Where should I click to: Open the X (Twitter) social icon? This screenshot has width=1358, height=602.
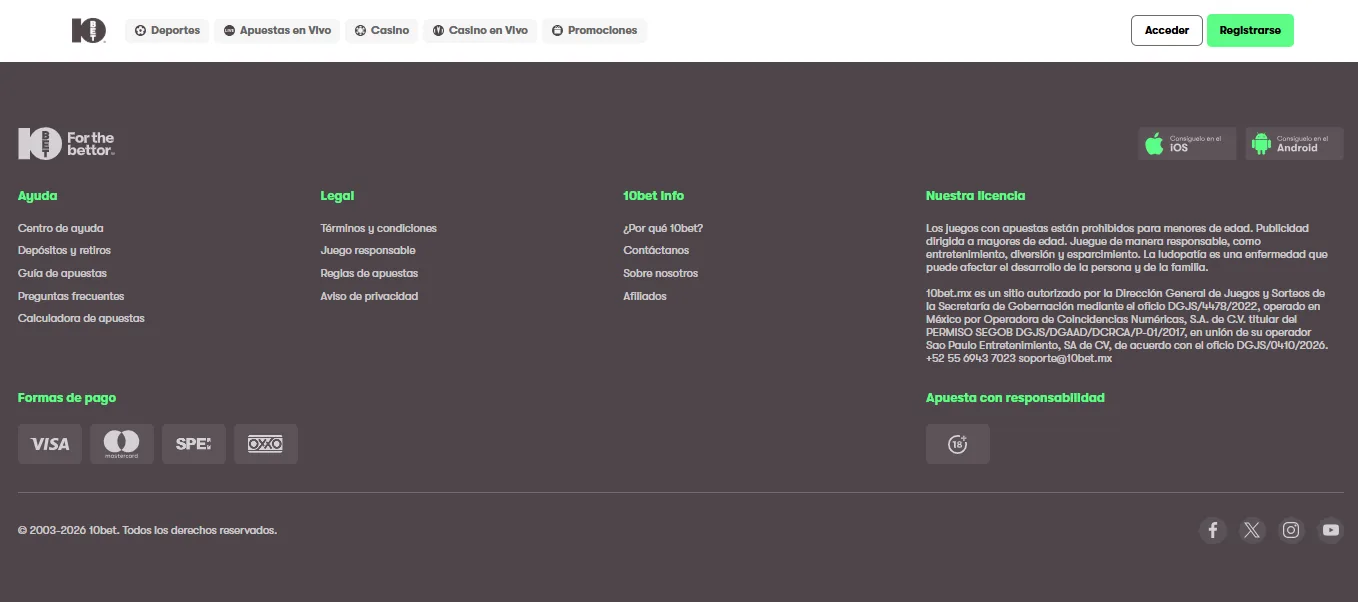[x=1252, y=531]
